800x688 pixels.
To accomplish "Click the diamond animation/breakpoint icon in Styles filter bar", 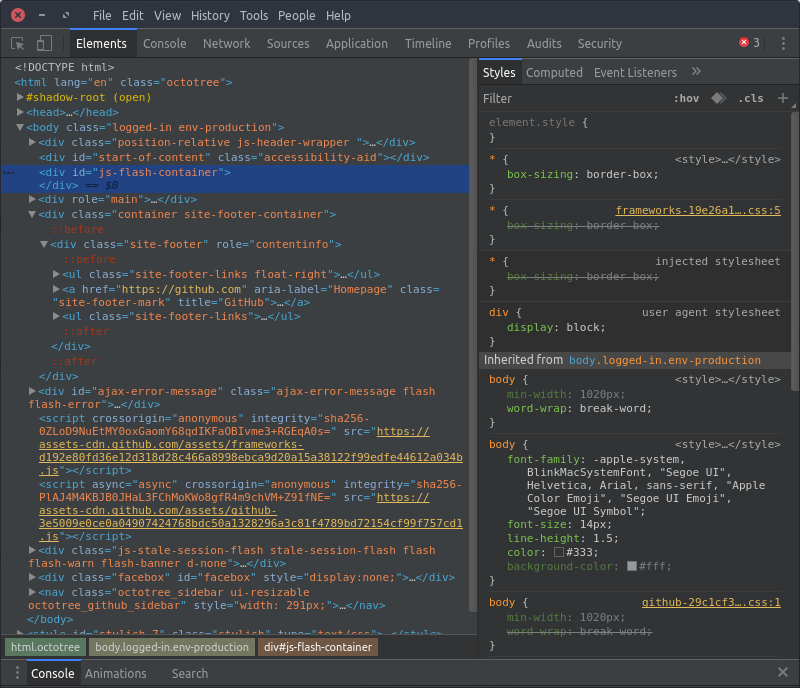I will pyautogui.click(x=718, y=97).
